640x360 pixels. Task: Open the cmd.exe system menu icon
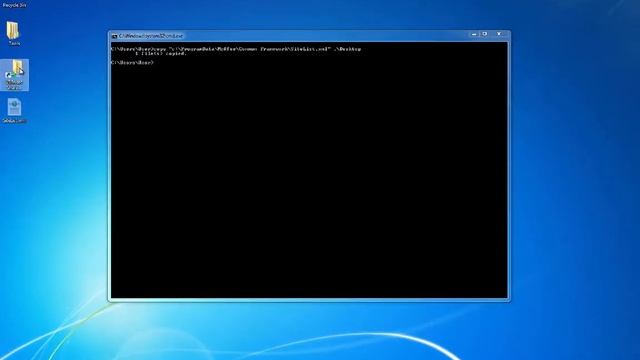click(115, 36)
